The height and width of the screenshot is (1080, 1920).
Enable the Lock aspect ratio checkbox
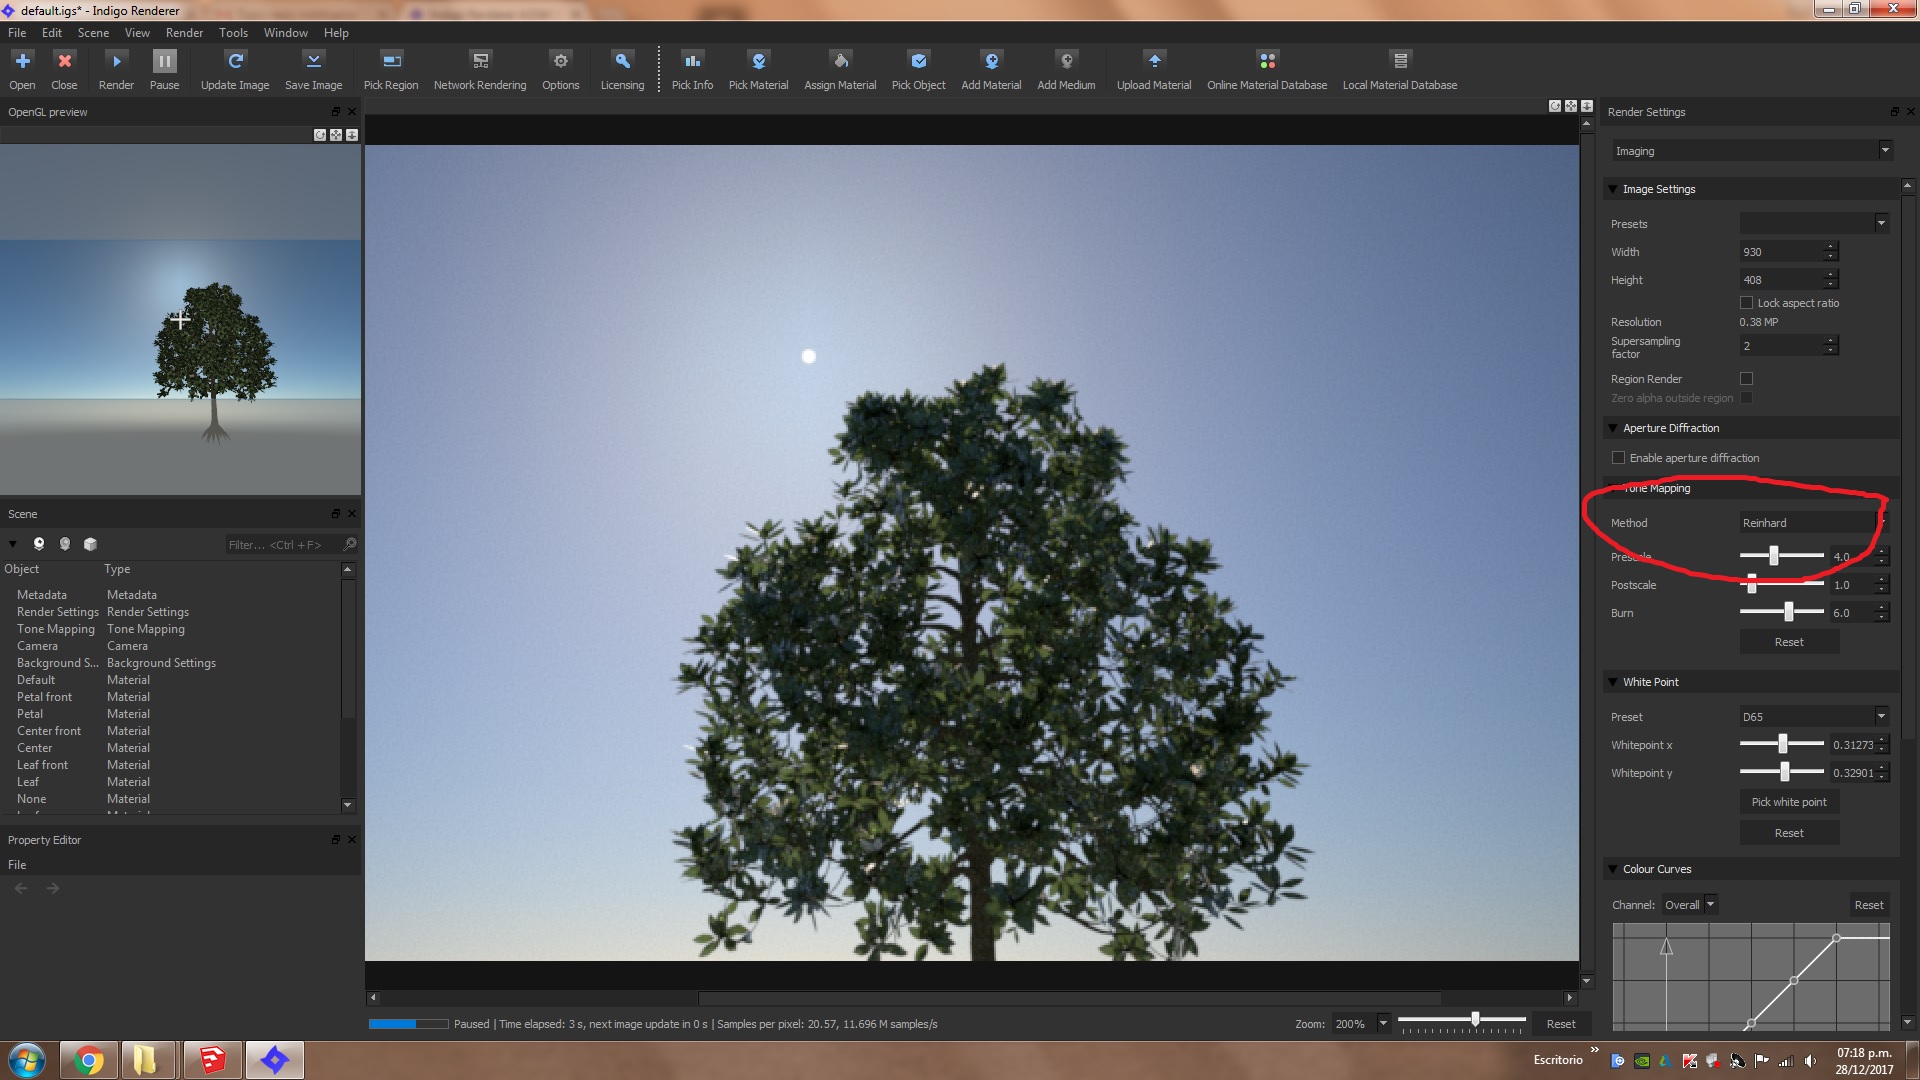coord(1746,303)
